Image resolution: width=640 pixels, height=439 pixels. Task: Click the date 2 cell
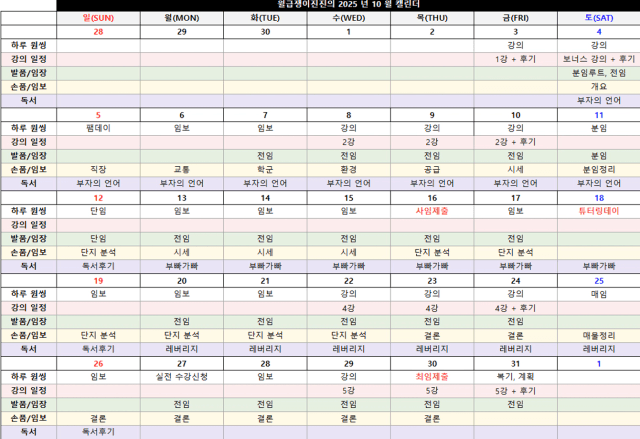tap(432, 32)
